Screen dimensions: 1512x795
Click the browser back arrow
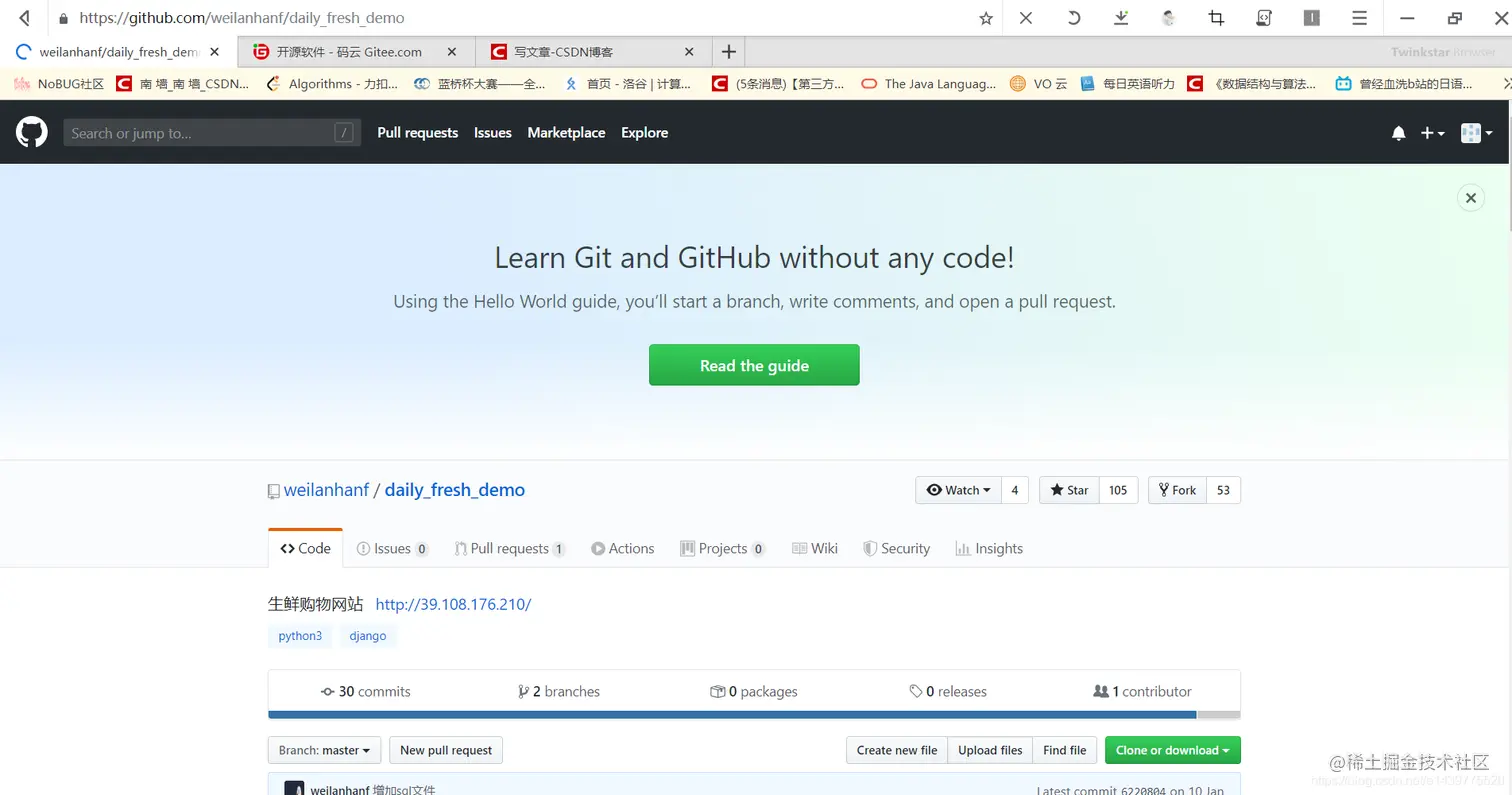coord(25,18)
